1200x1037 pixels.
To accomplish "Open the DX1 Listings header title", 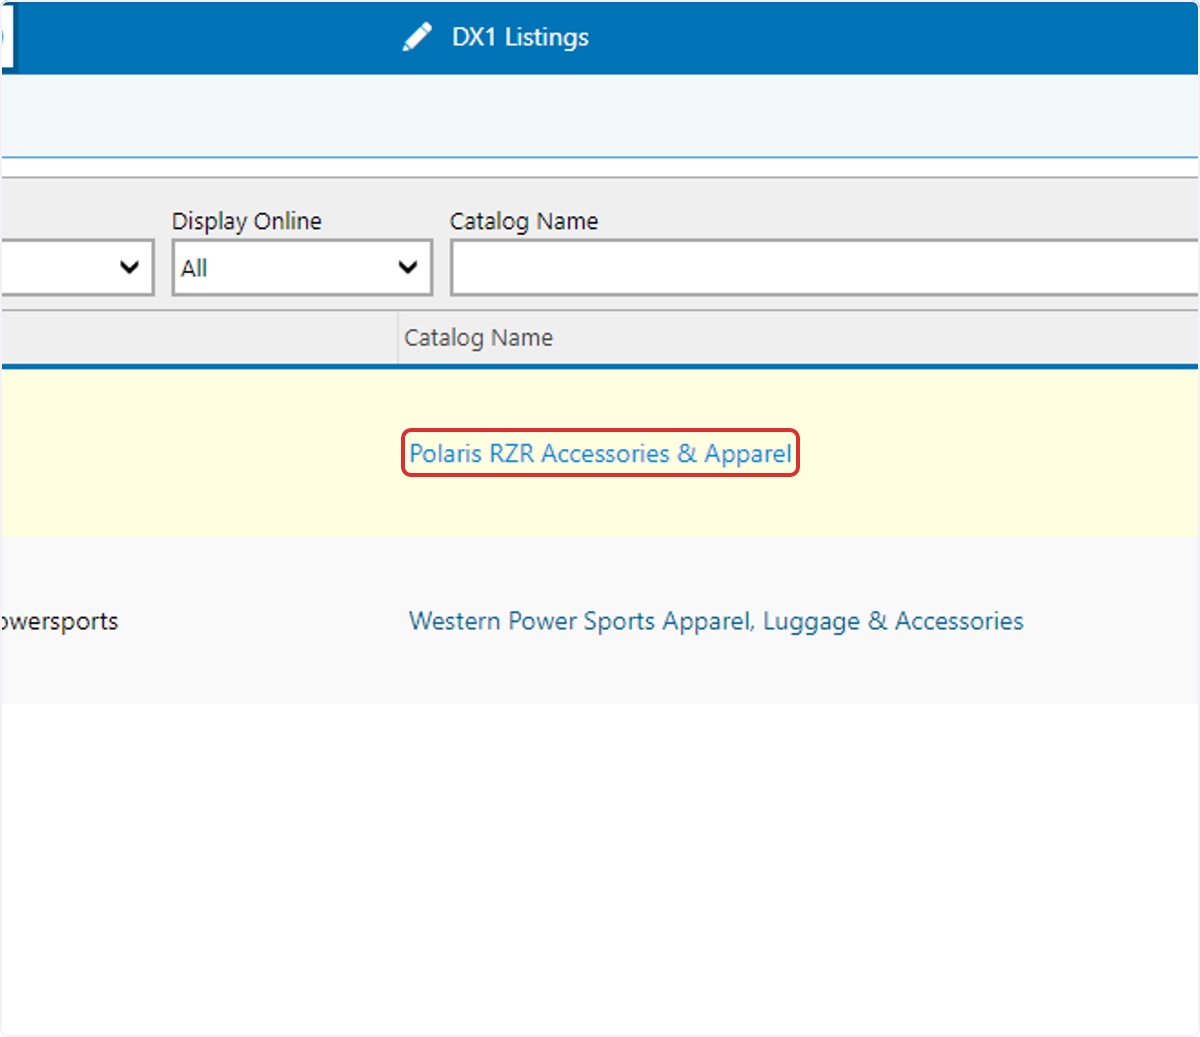I will click(520, 37).
